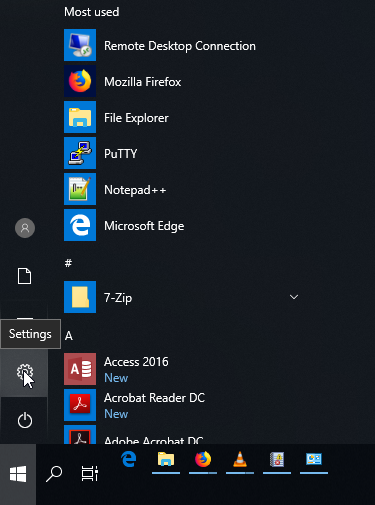Click the 'Mozilla Firefox' text label
This screenshot has height=505, width=375.
[143, 82]
